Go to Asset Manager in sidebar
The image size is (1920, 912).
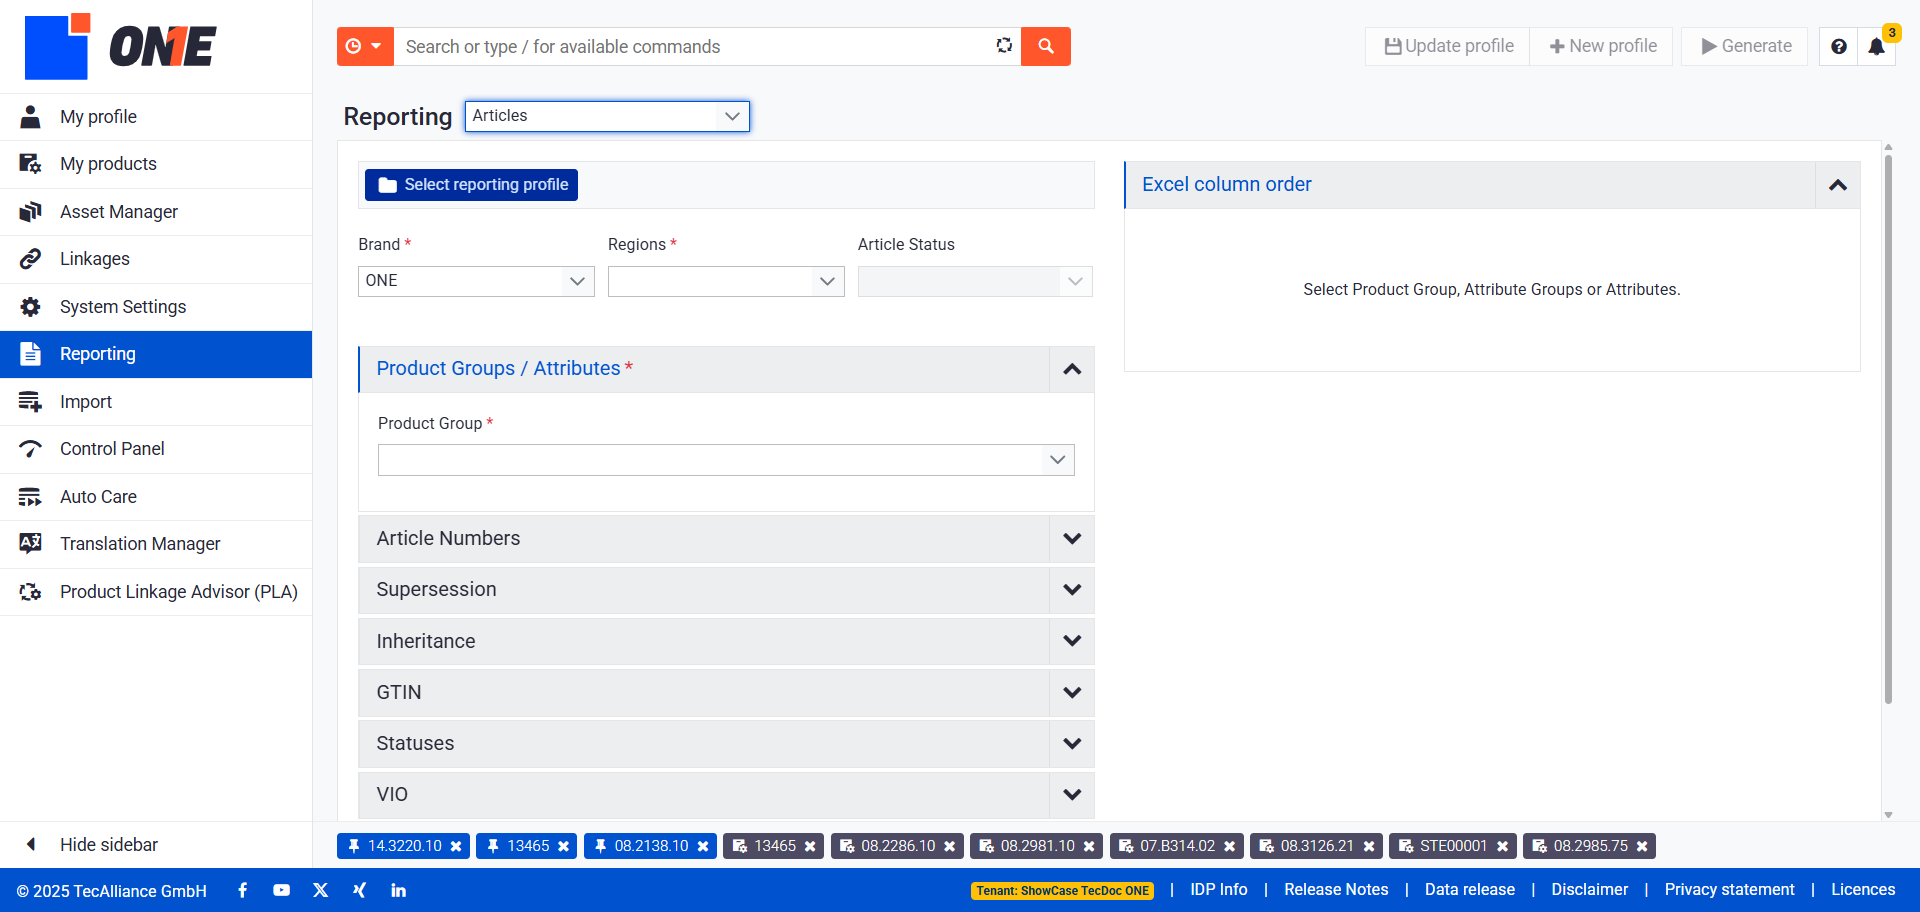(156, 212)
